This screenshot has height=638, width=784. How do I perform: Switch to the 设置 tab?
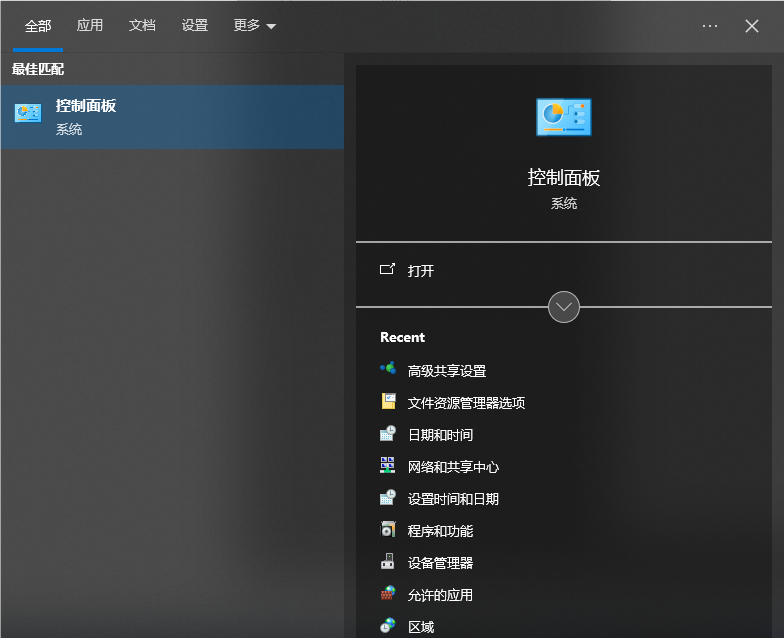click(x=194, y=26)
